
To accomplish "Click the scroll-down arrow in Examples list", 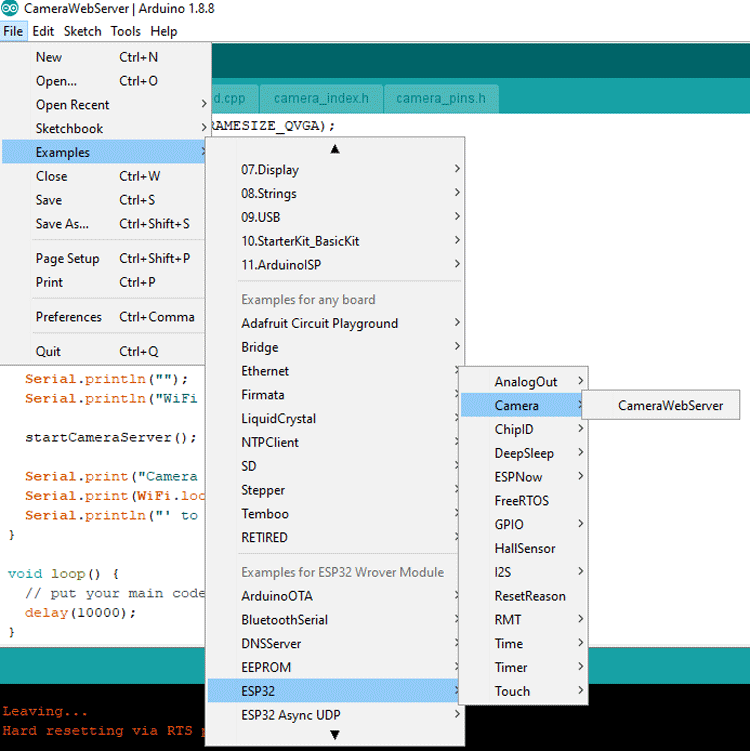I will pyautogui.click(x=335, y=735).
